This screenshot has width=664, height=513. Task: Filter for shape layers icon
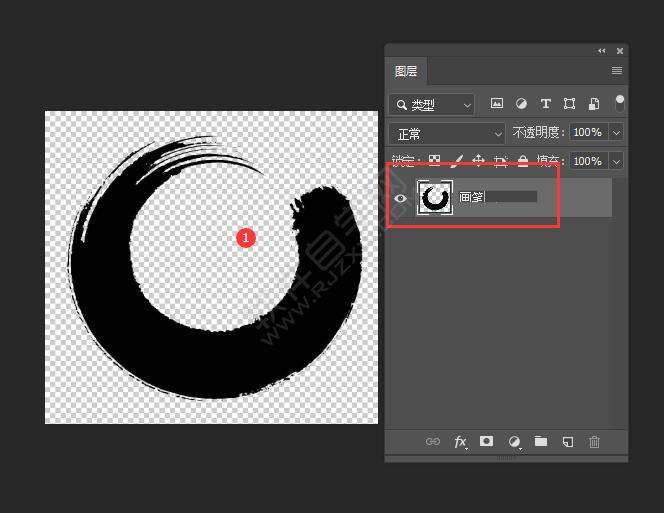tap(570, 103)
